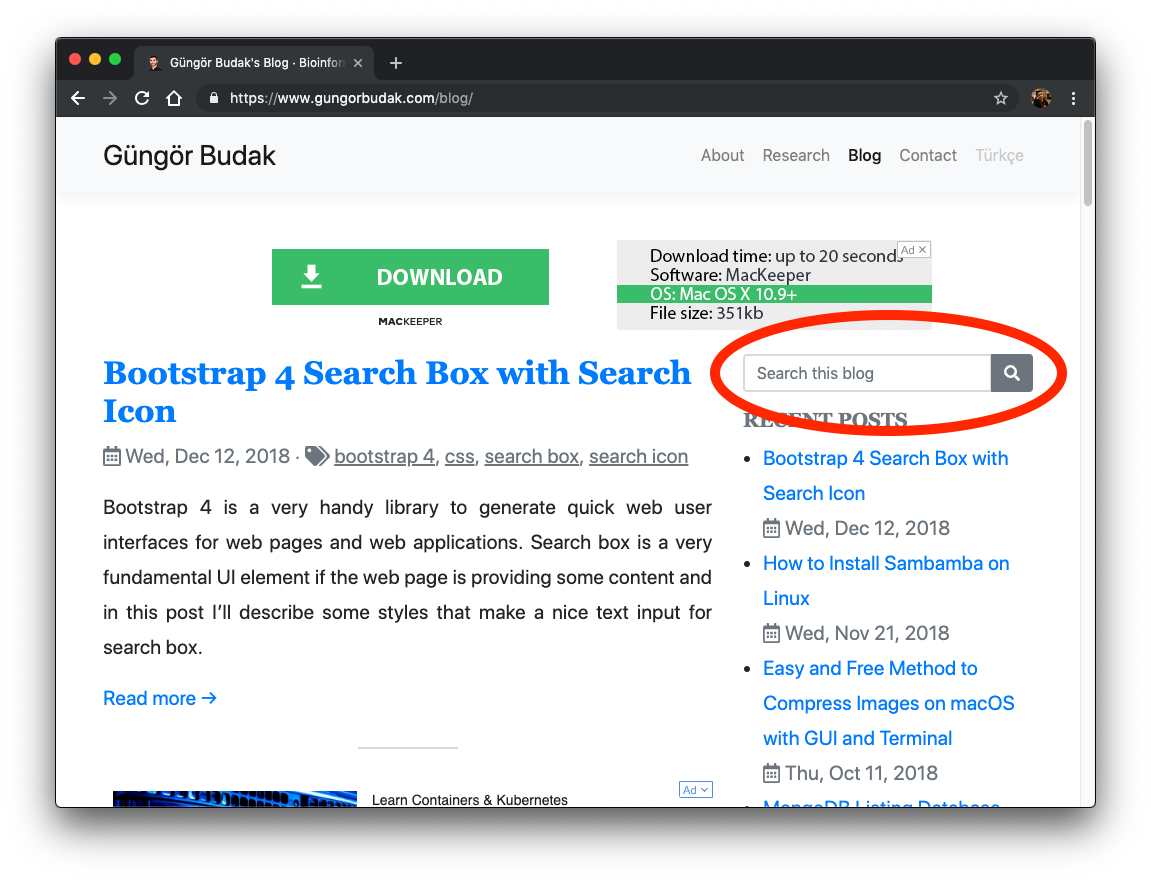The width and height of the screenshot is (1151, 881).
Task: Switch language with the Türkçe link
Action: [x=999, y=155]
